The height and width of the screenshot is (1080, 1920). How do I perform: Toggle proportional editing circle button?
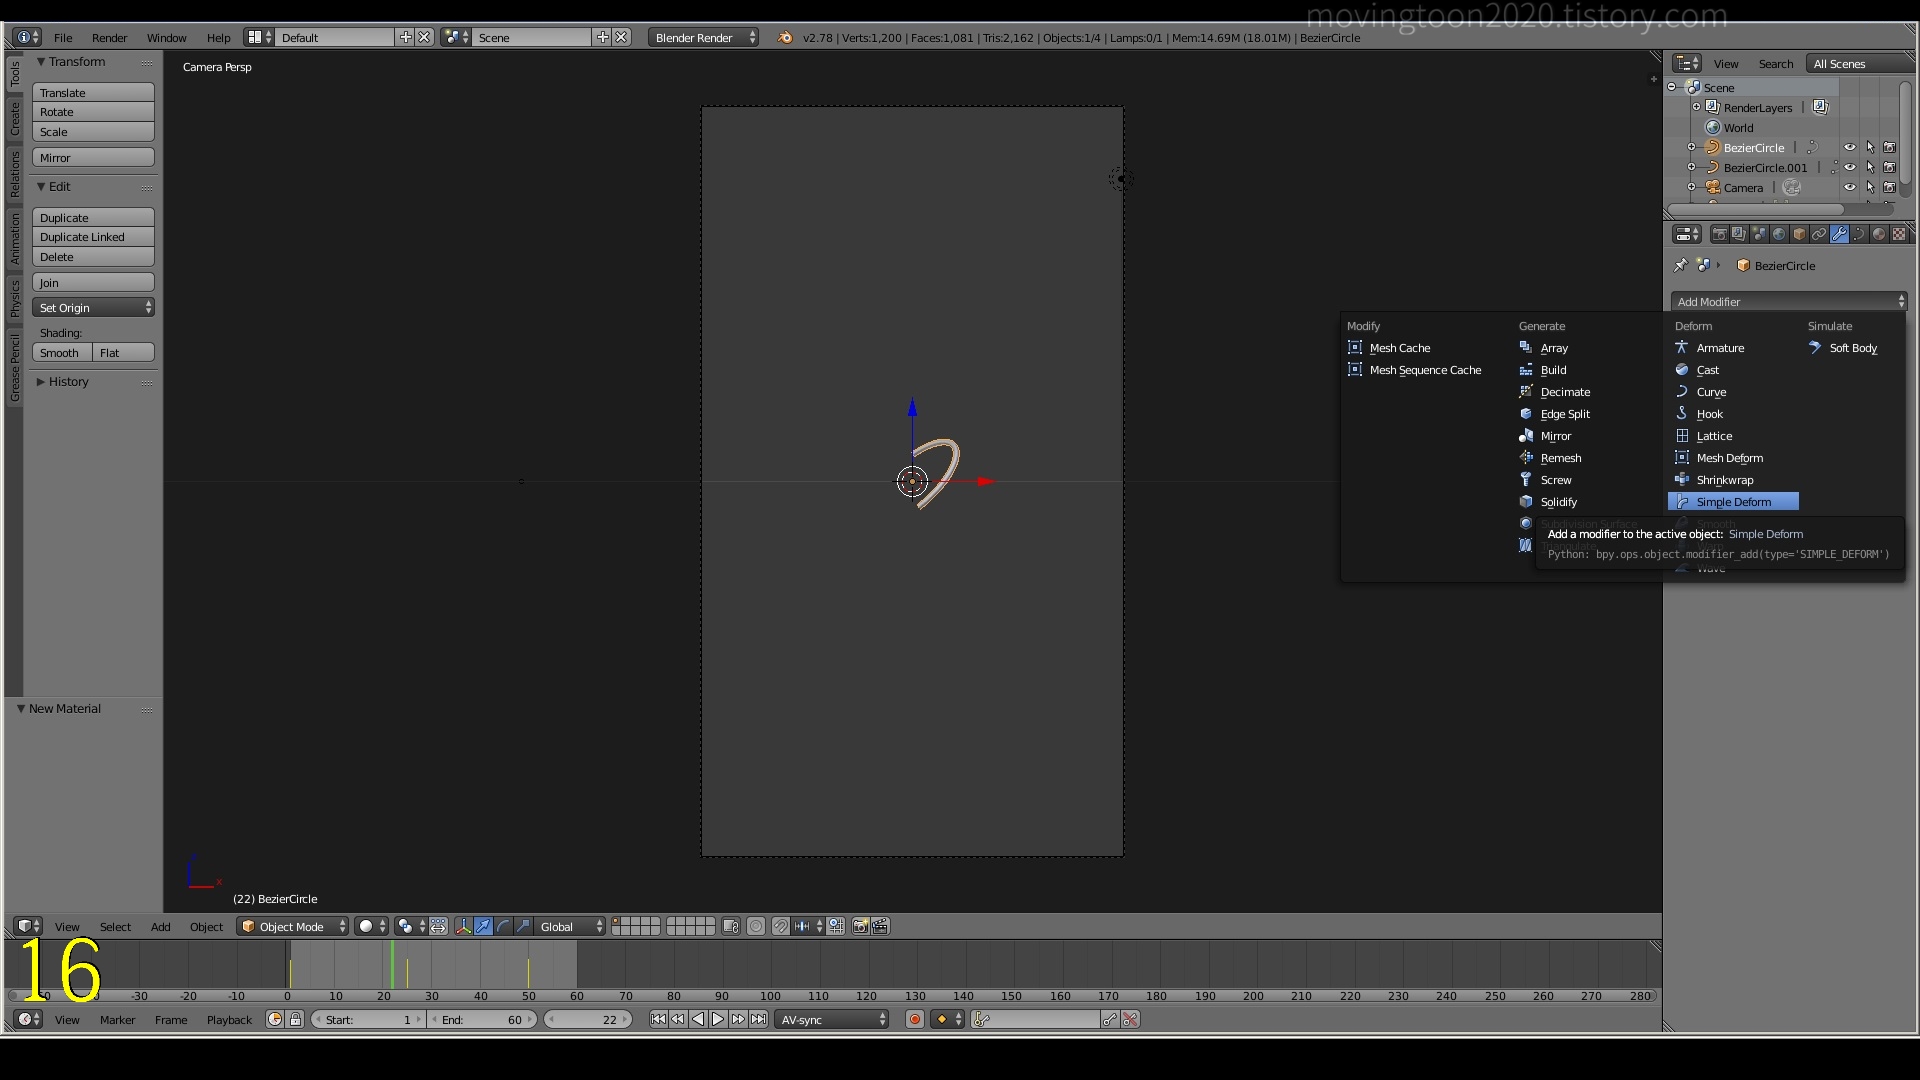(756, 926)
